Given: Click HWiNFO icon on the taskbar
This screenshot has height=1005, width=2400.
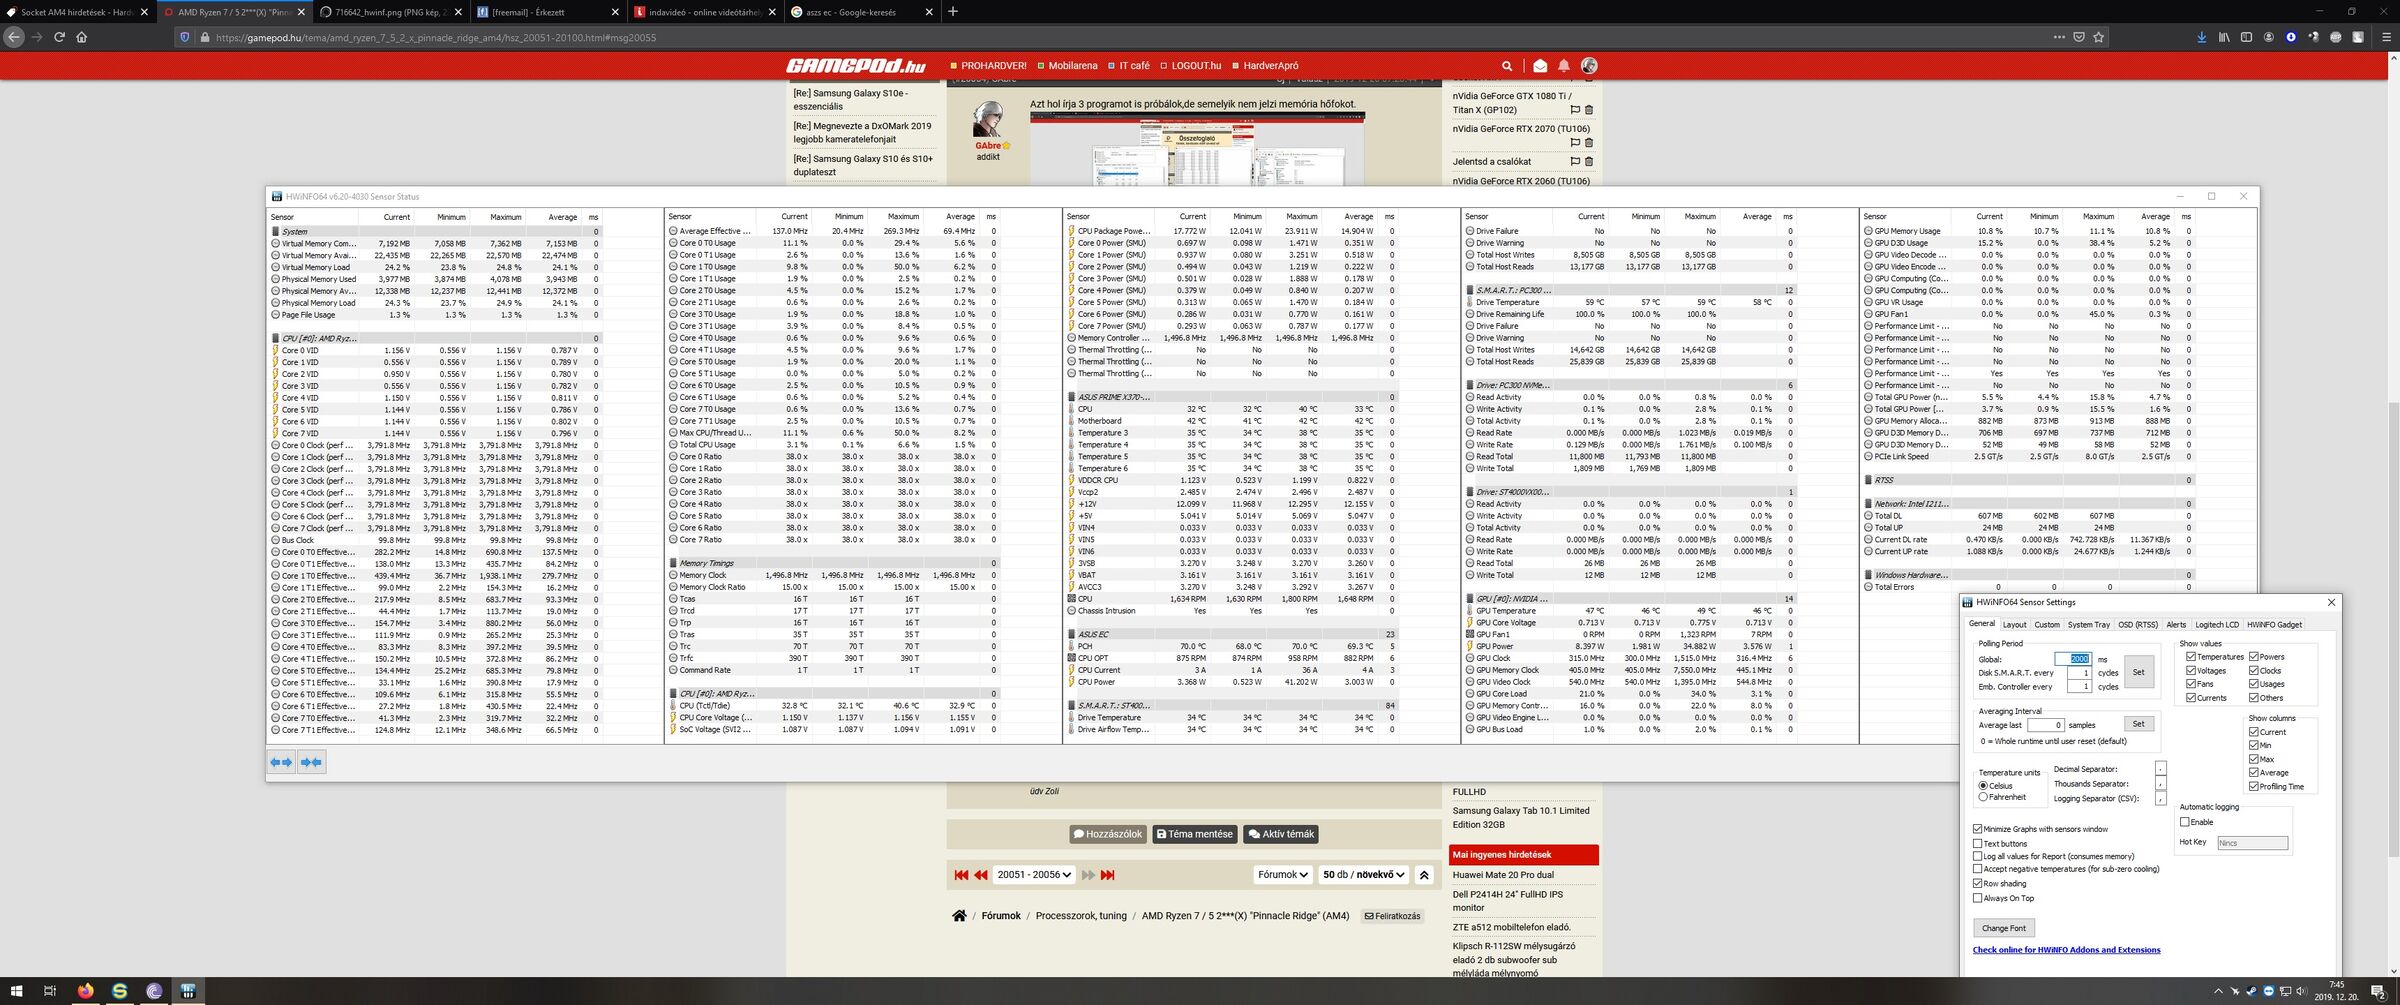Looking at the screenshot, I should [x=187, y=991].
